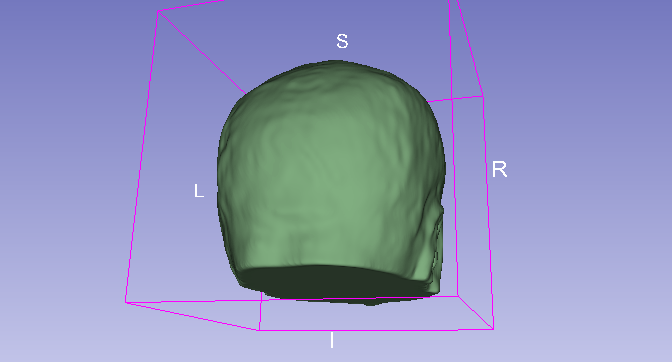This screenshot has height=362, width=672.
Task: Click the inner back-bottom corner of the bounding box
Action: tap(458, 296)
